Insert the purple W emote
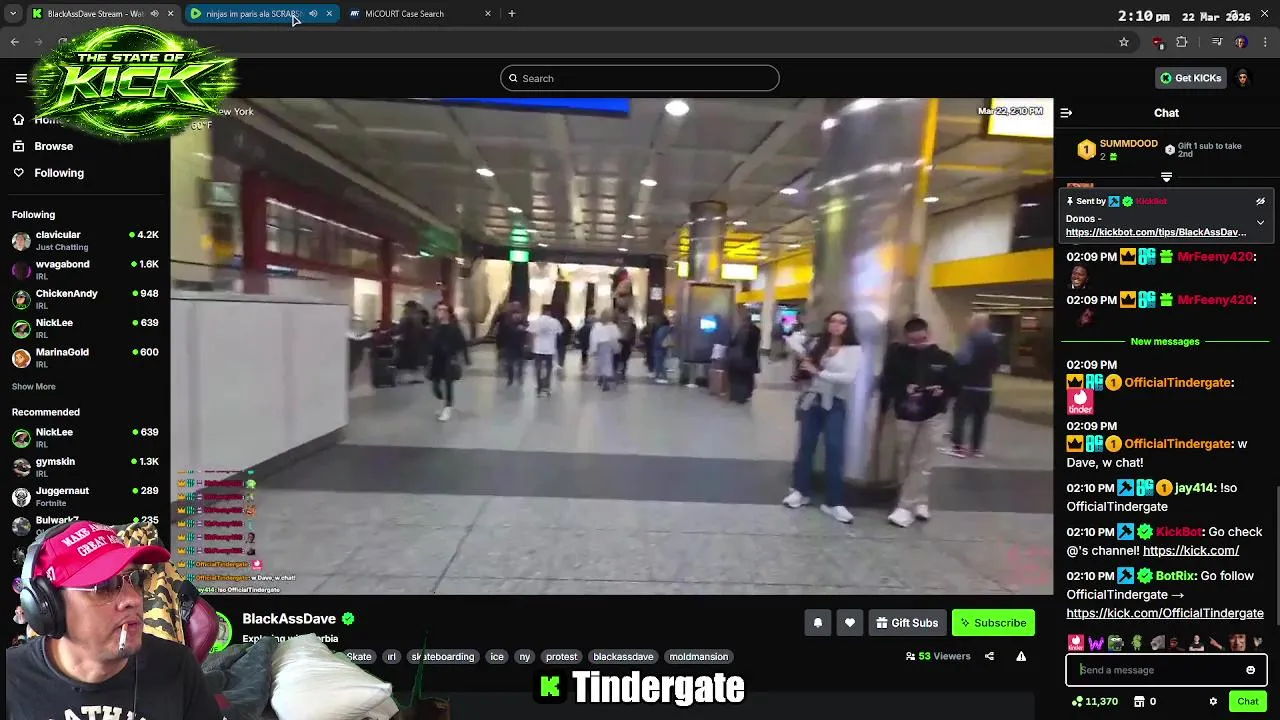 click(1096, 643)
